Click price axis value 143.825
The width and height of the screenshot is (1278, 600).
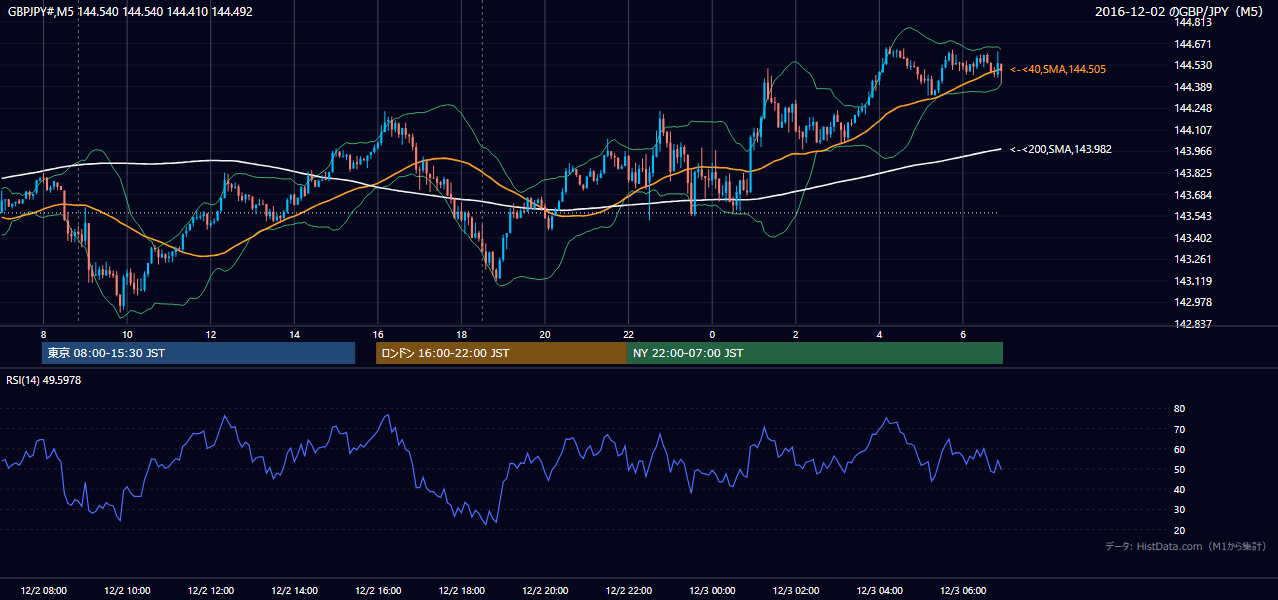[x=1191, y=173]
